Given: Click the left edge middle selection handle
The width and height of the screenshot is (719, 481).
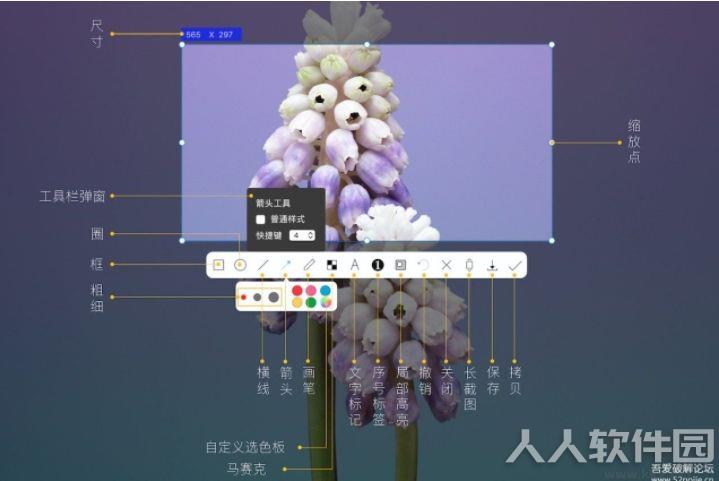Looking at the screenshot, I should [x=182, y=143].
